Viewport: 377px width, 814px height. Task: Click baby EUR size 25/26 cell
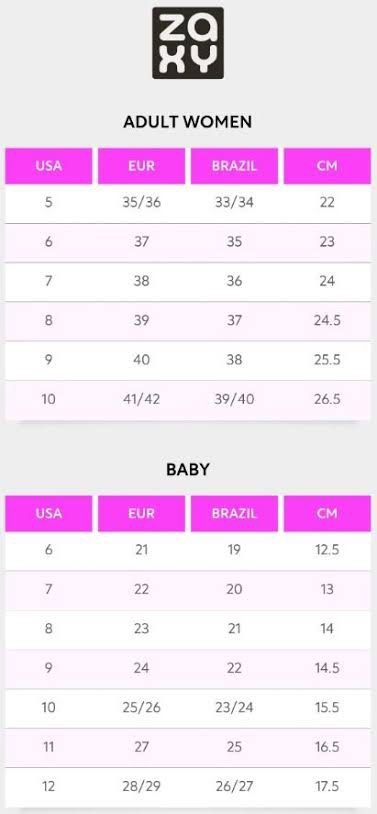[141, 708]
